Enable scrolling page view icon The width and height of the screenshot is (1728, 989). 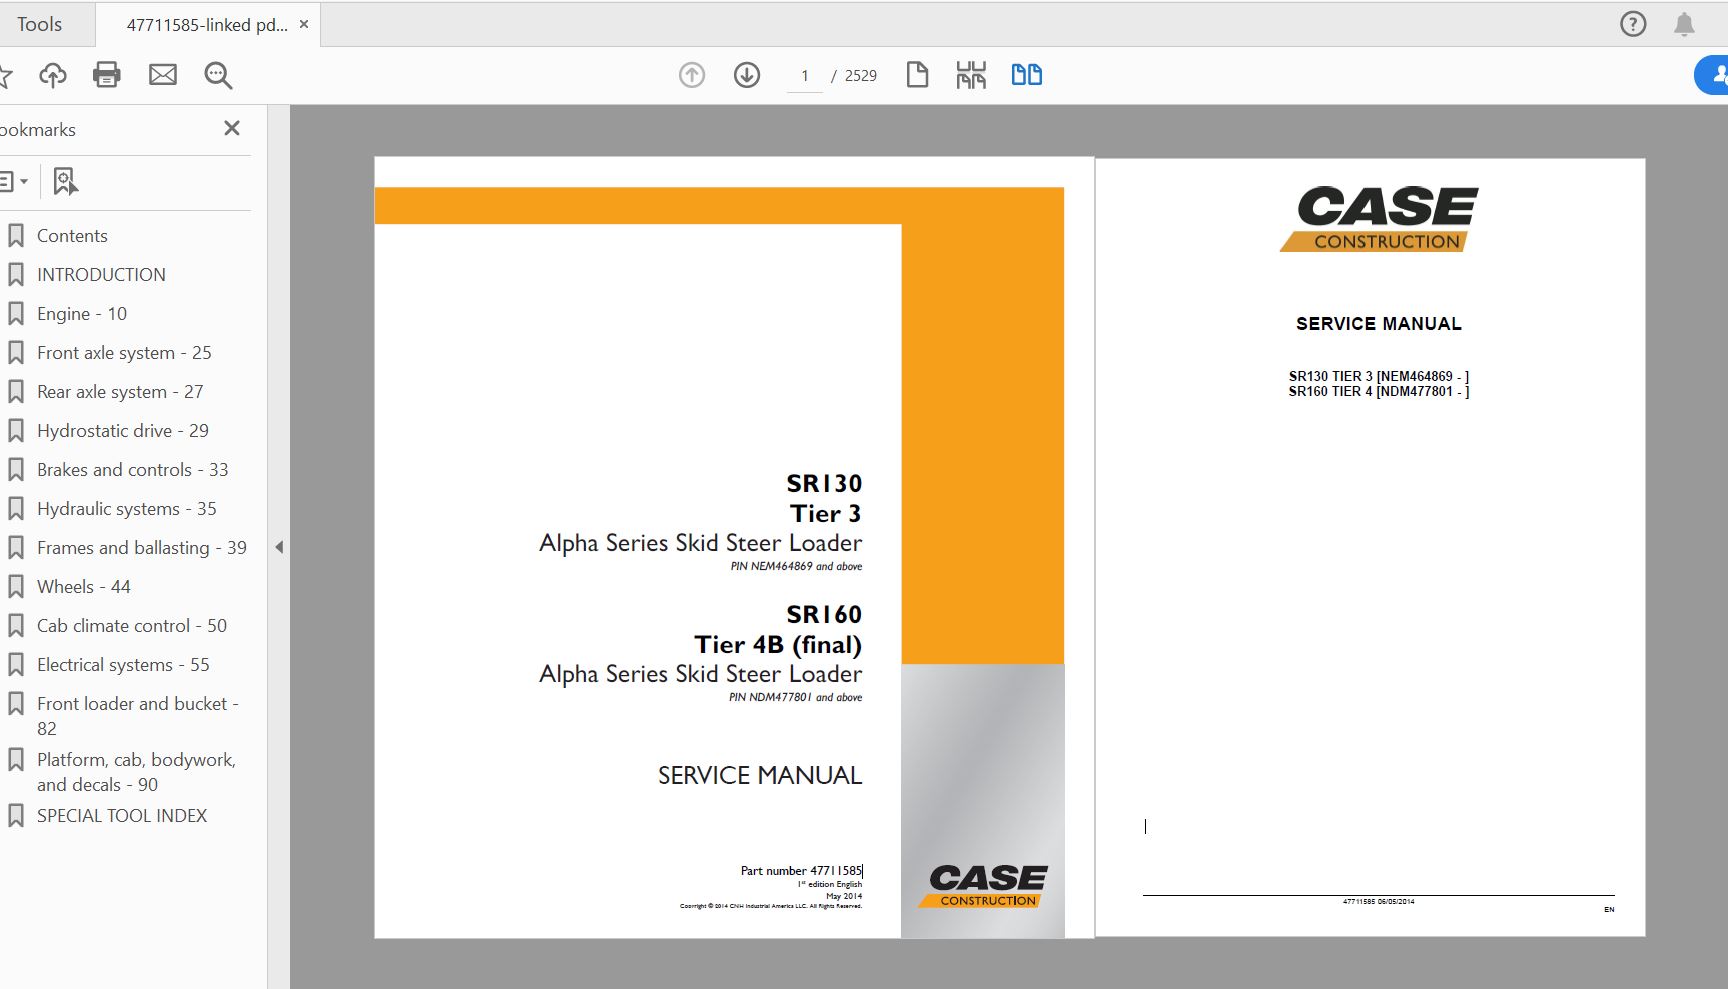point(971,75)
